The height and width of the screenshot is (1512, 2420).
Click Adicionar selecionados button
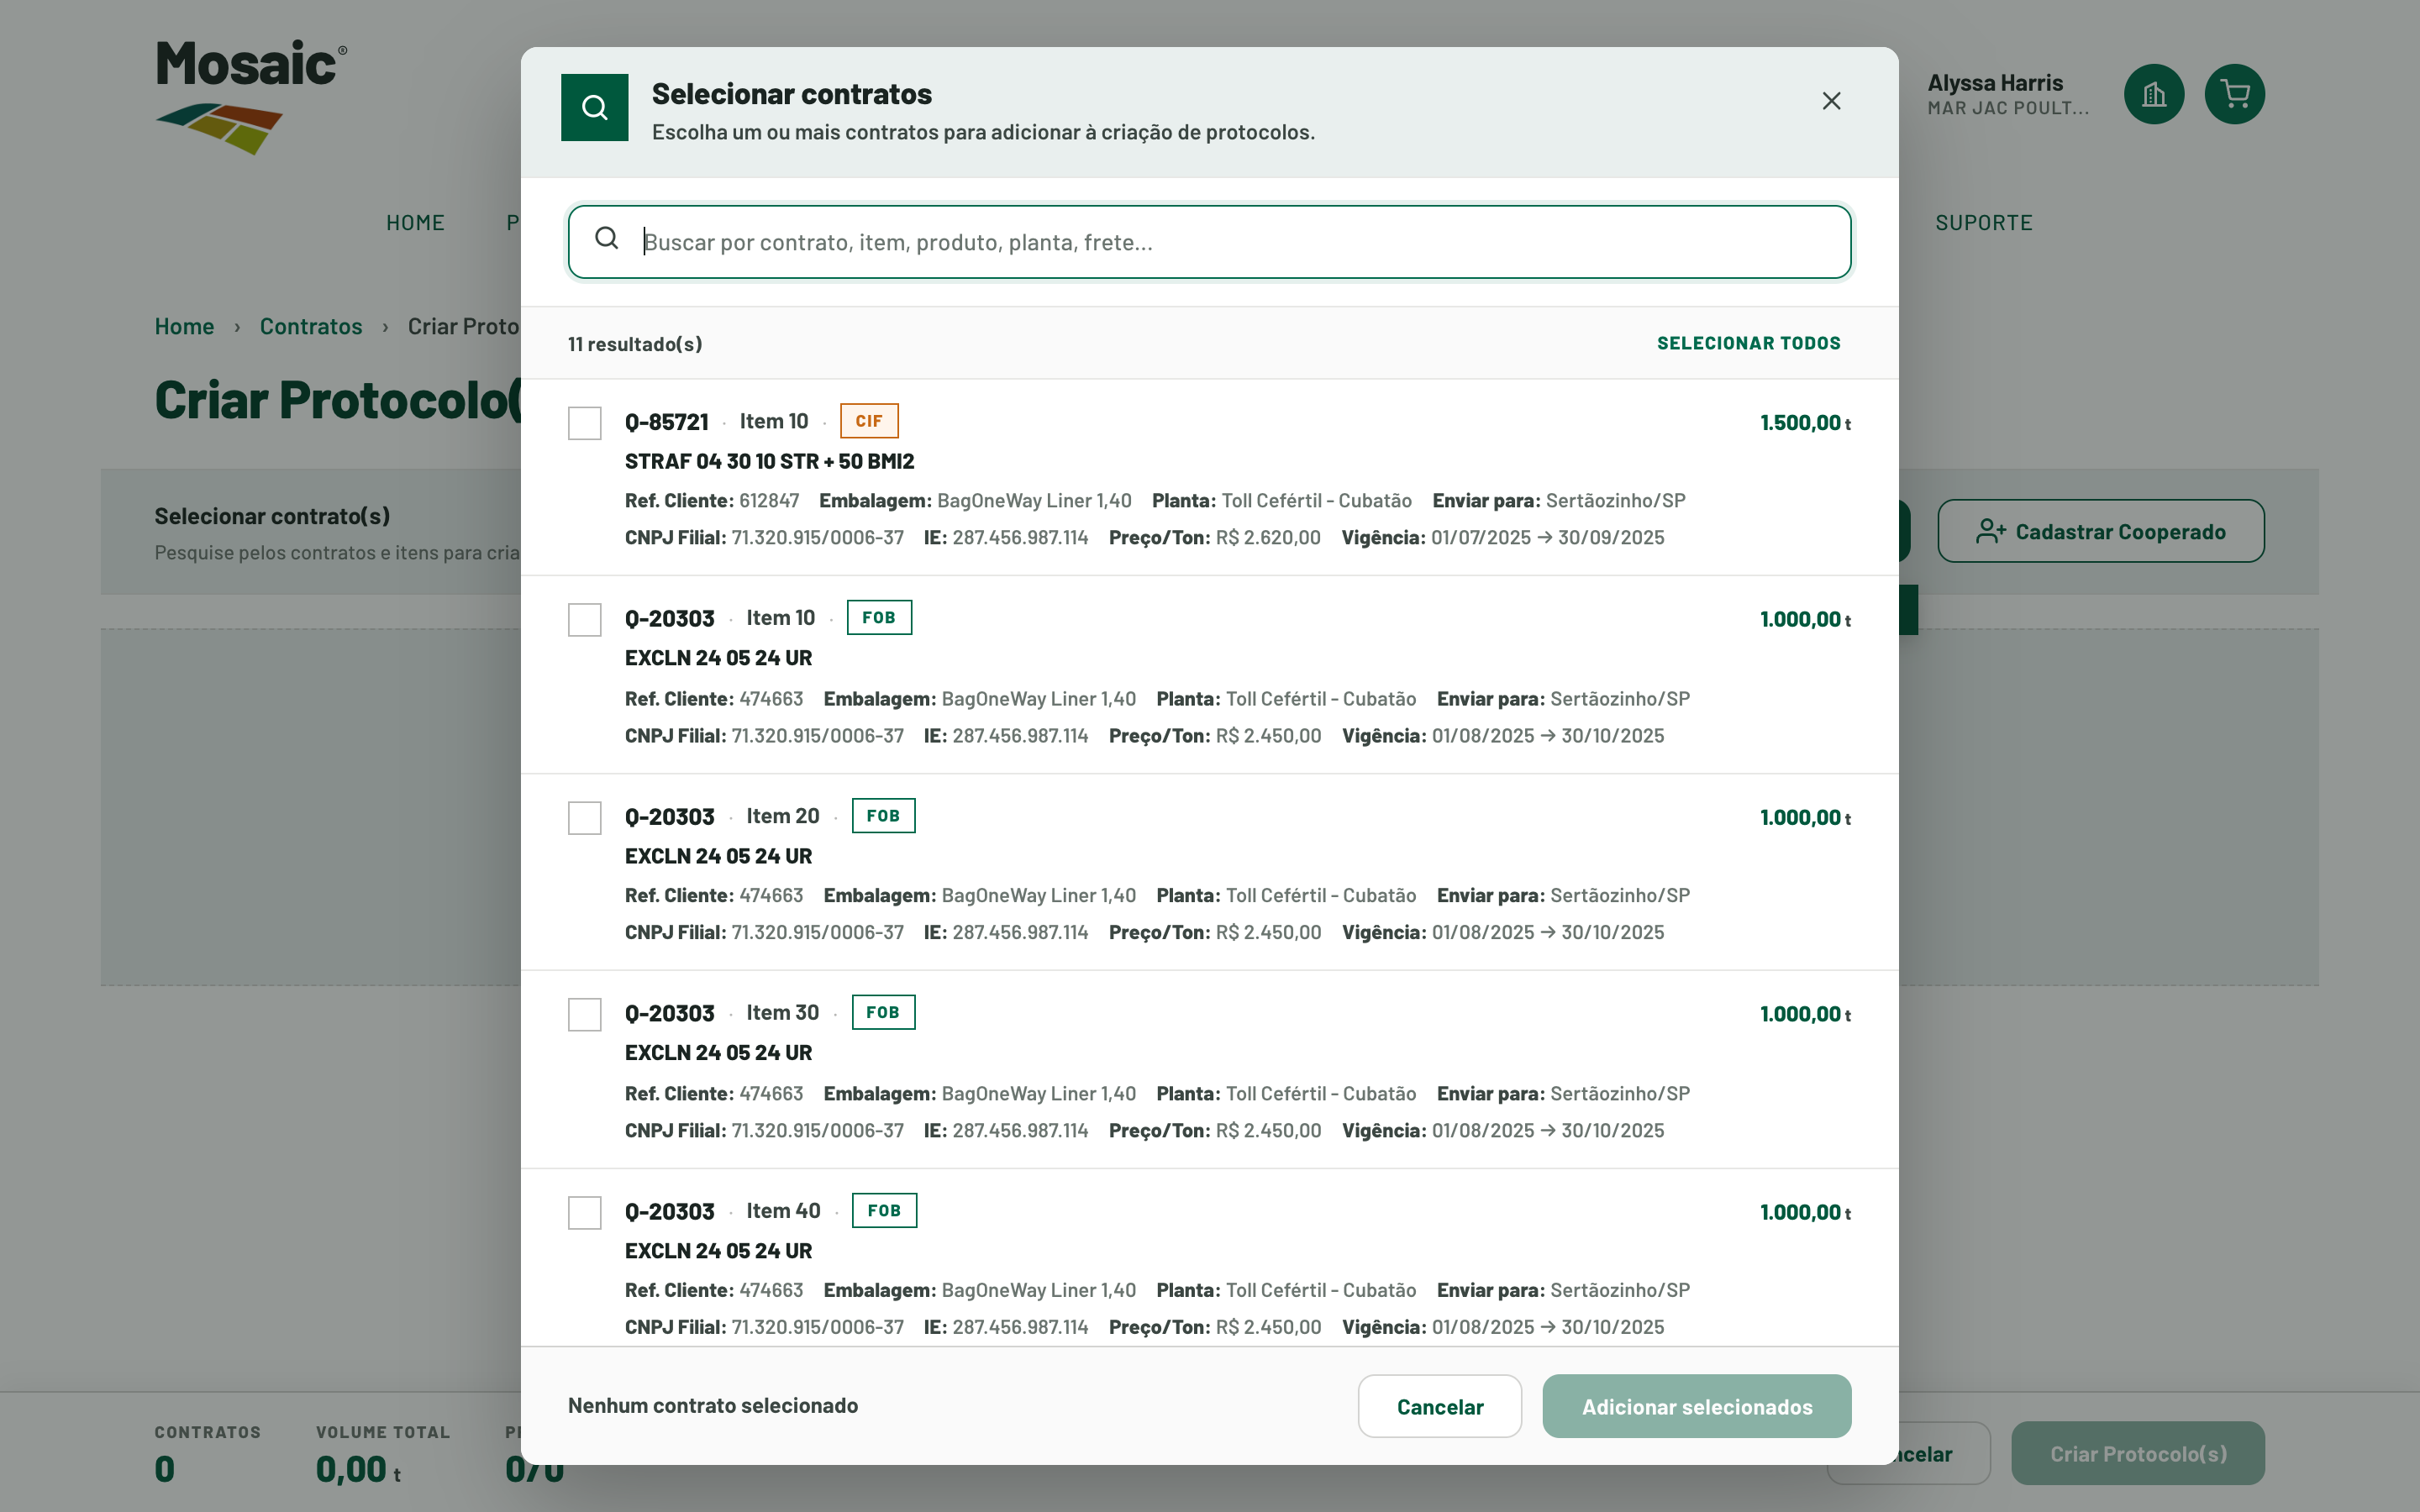pyautogui.click(x=1697, y=1406)
